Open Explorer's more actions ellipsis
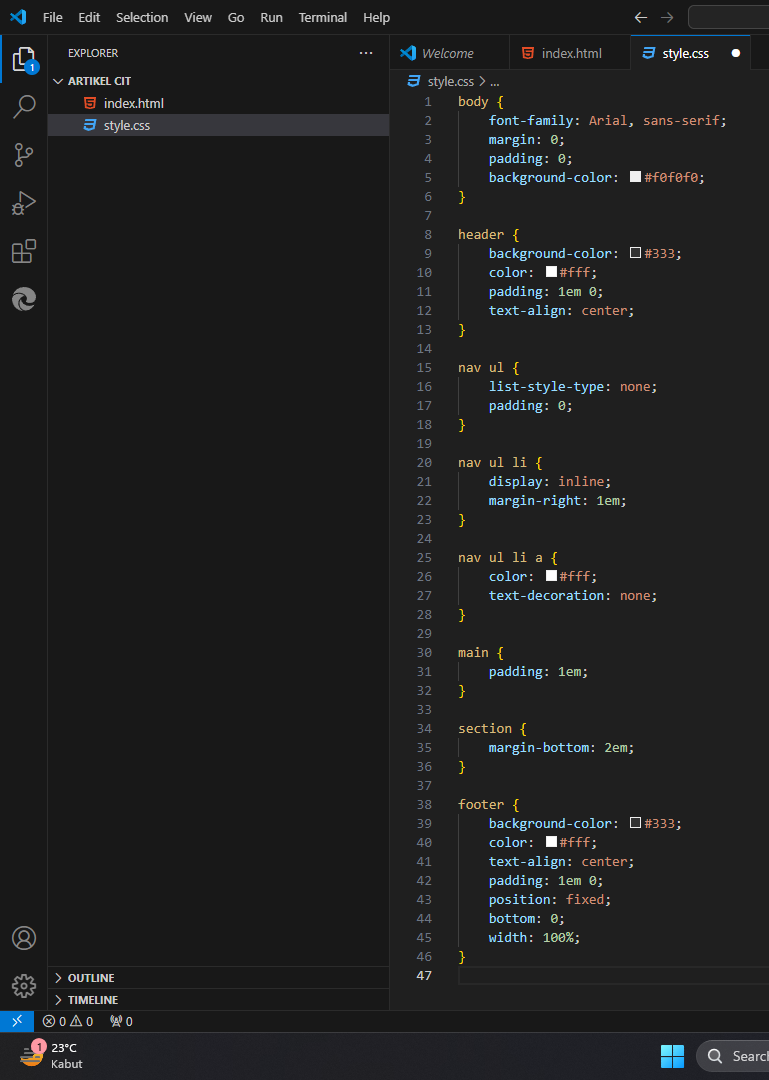 coord(366,53)
